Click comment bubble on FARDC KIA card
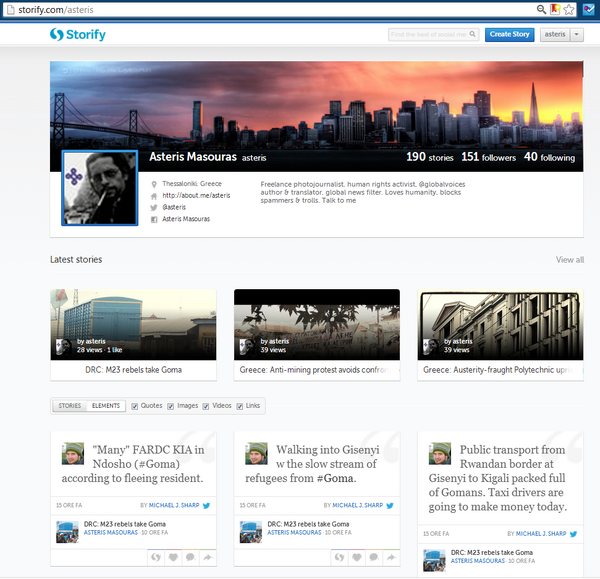This screenshot has height=579, width=600. coord(190,557)
